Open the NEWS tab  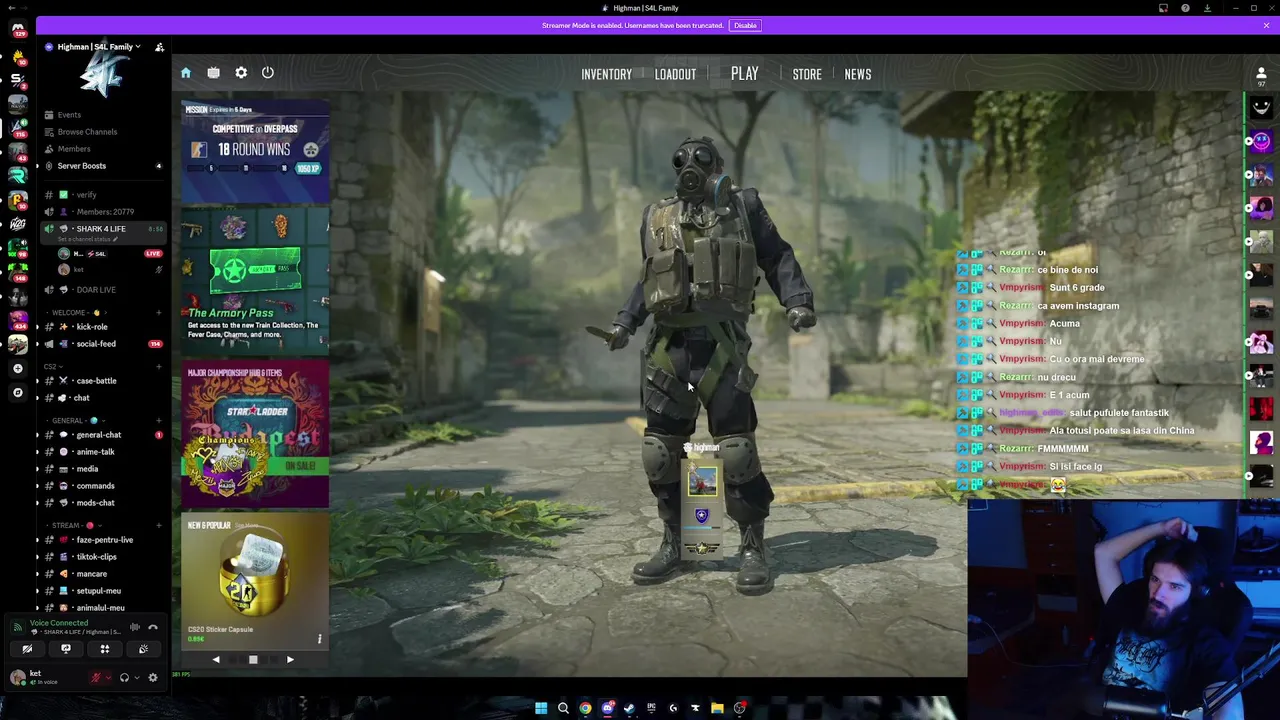[858, 74]
